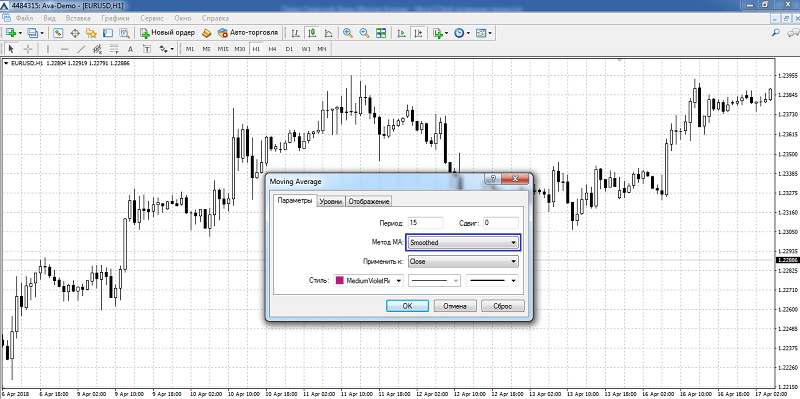This screenshot has height=399, width=800.
Task: Toggle the chart auto-scroll icon
Action: (402, 33)
